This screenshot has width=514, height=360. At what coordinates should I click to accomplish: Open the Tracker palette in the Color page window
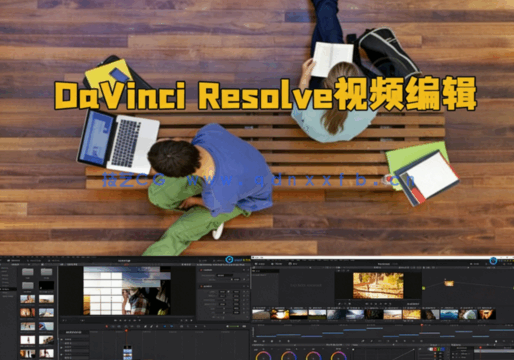point(388,341)
